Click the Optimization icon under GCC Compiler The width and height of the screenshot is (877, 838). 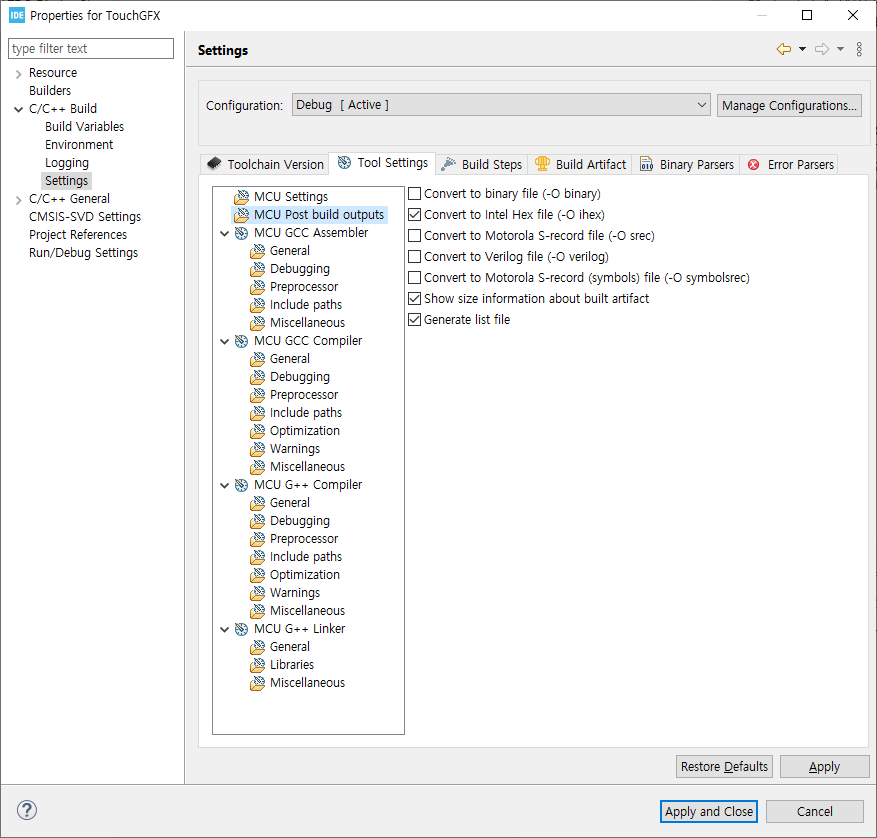[257, 431]
